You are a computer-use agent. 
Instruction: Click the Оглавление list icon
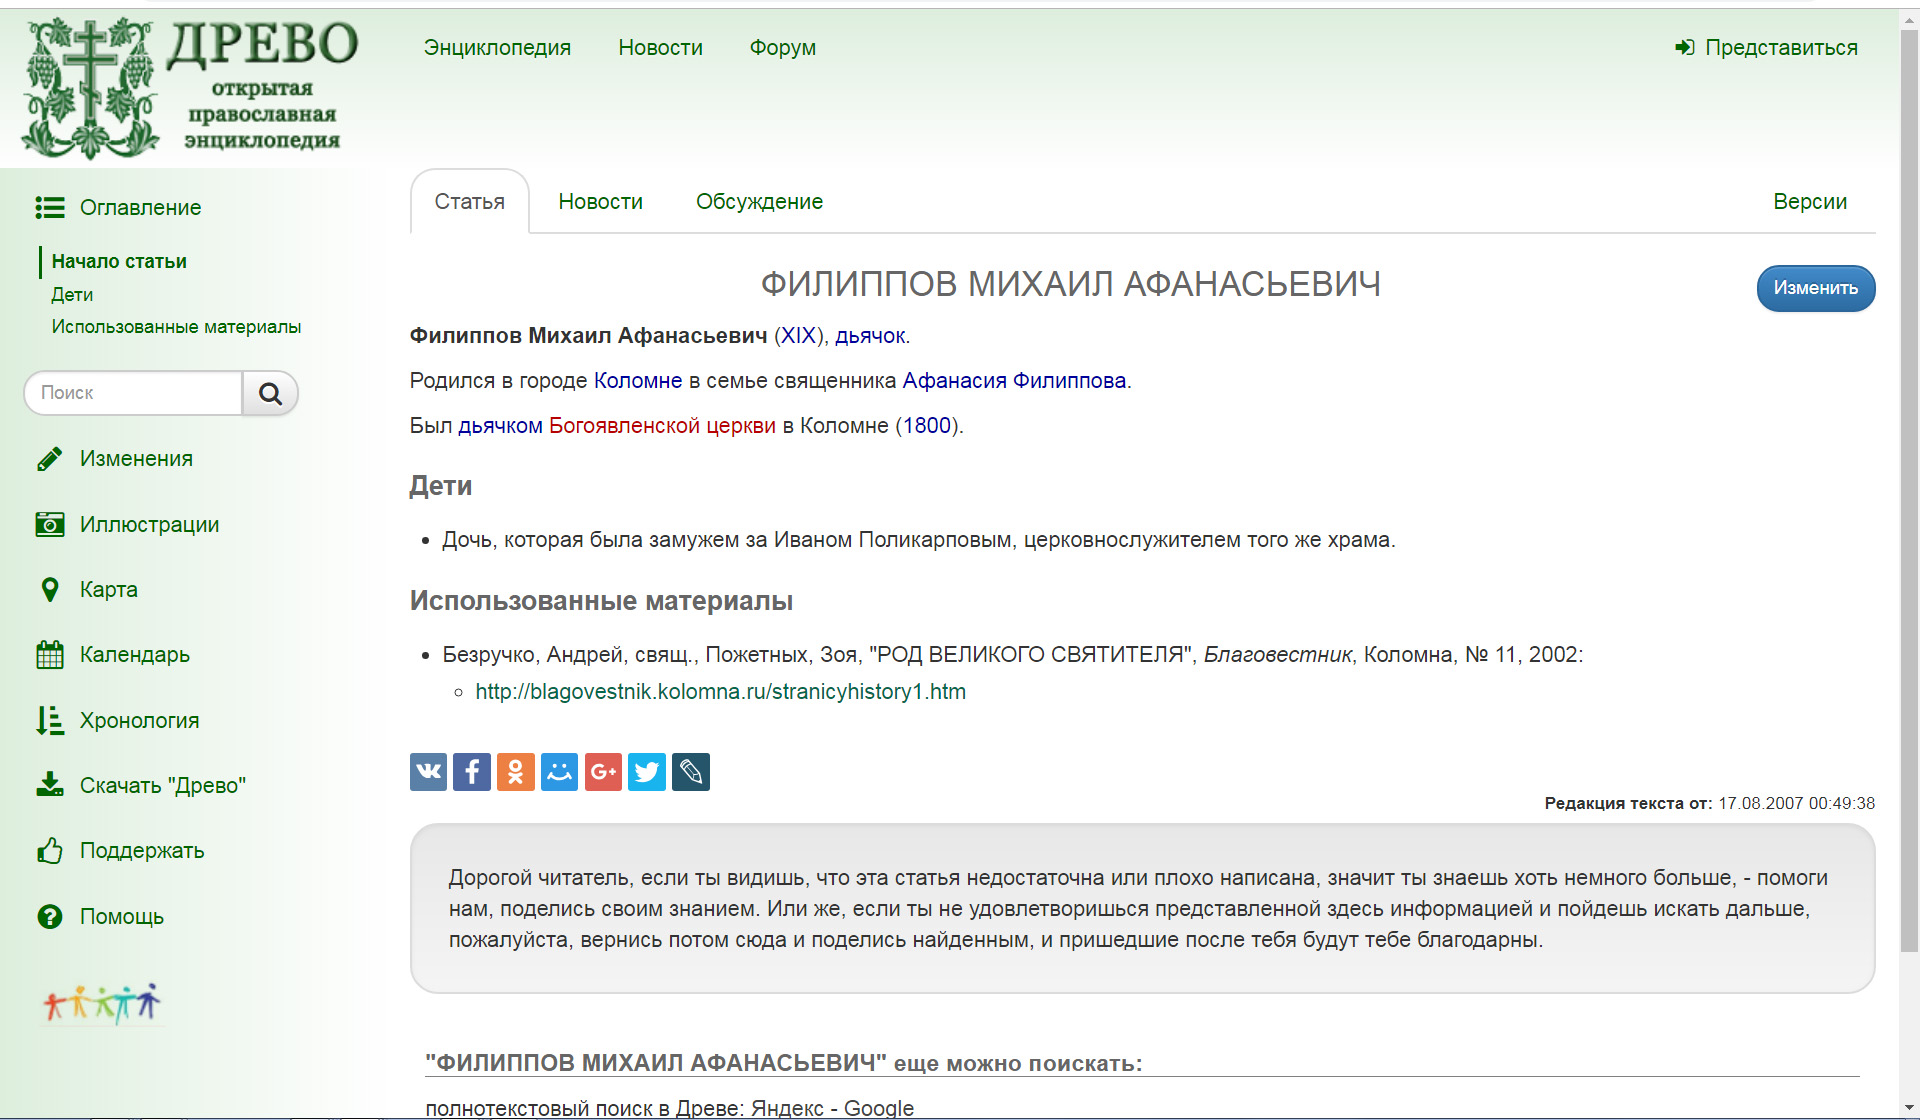(50, 207)
